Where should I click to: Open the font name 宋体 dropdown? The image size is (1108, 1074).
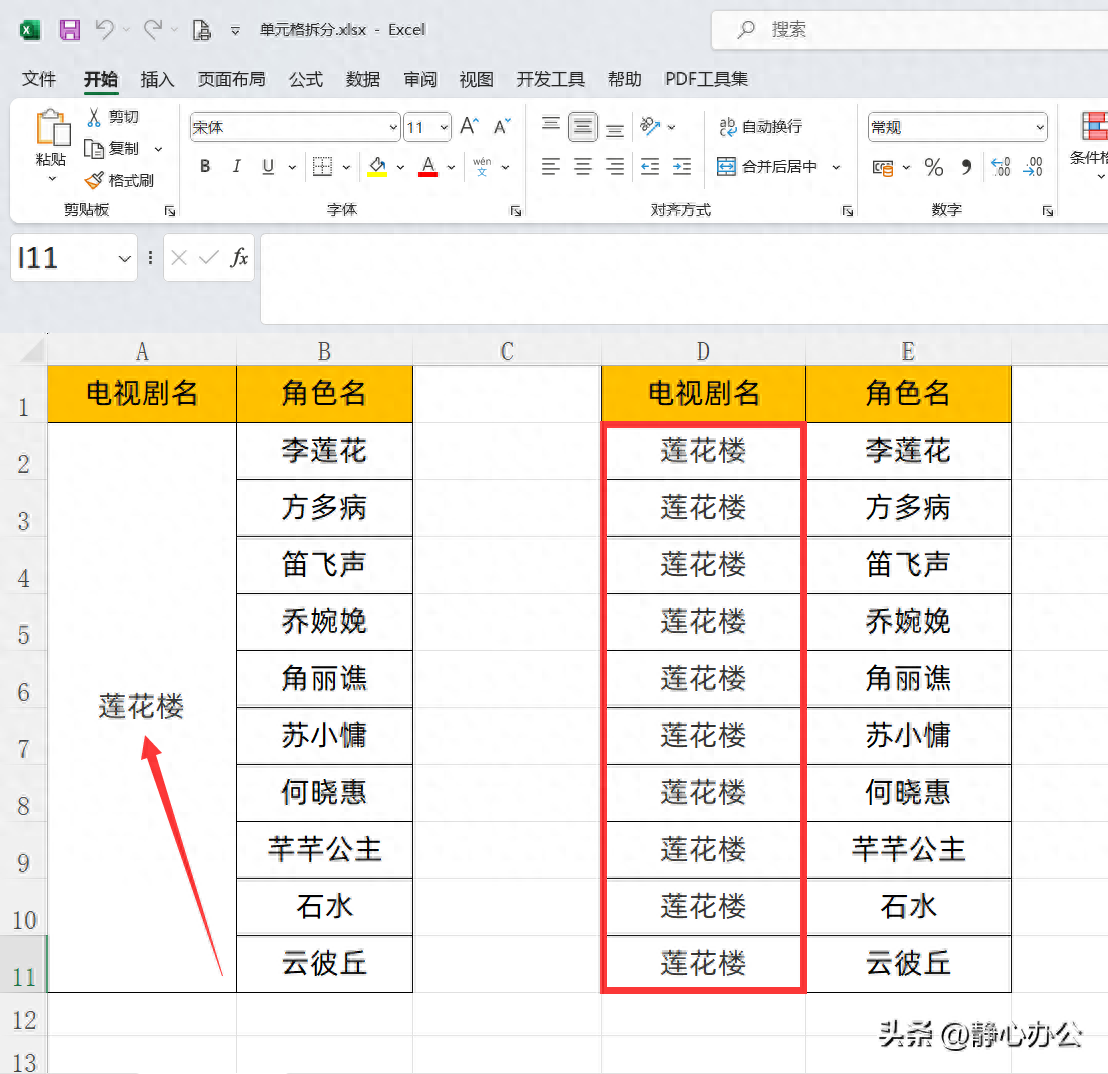(393, 128)
